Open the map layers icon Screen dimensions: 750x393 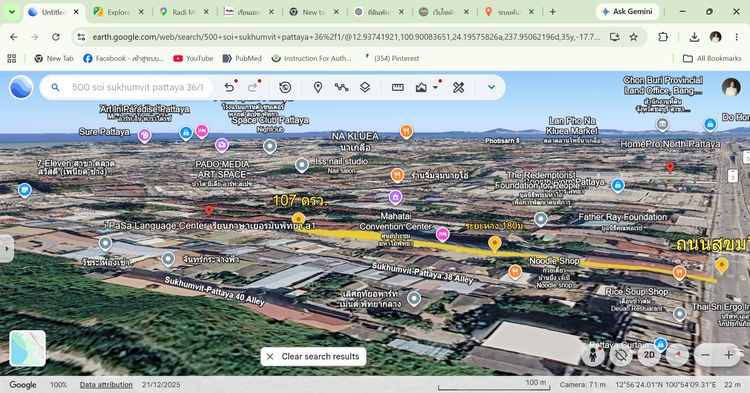coord(365,87)
